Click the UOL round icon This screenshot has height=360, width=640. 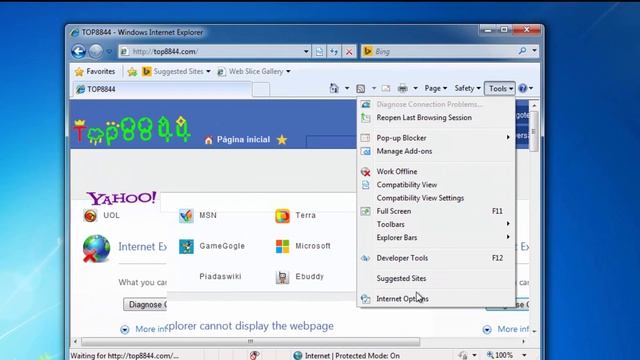[x=90, y=215]
